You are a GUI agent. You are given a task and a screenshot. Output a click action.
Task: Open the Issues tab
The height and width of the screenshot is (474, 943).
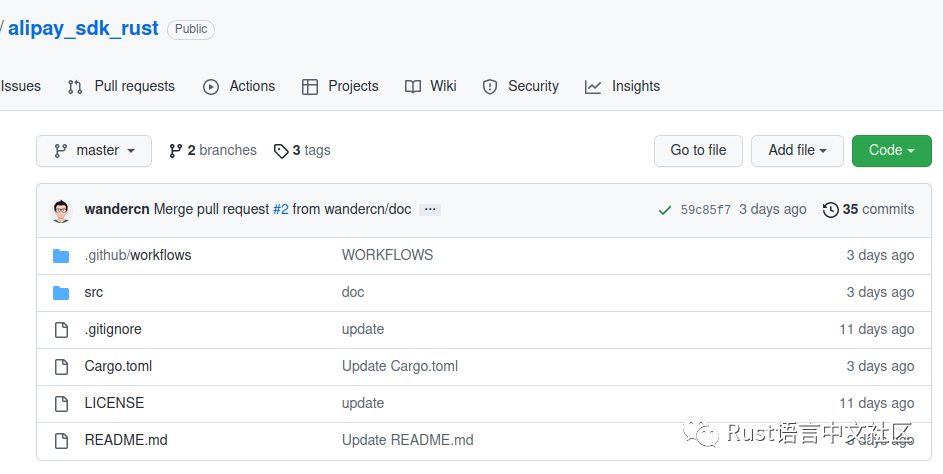20,86
